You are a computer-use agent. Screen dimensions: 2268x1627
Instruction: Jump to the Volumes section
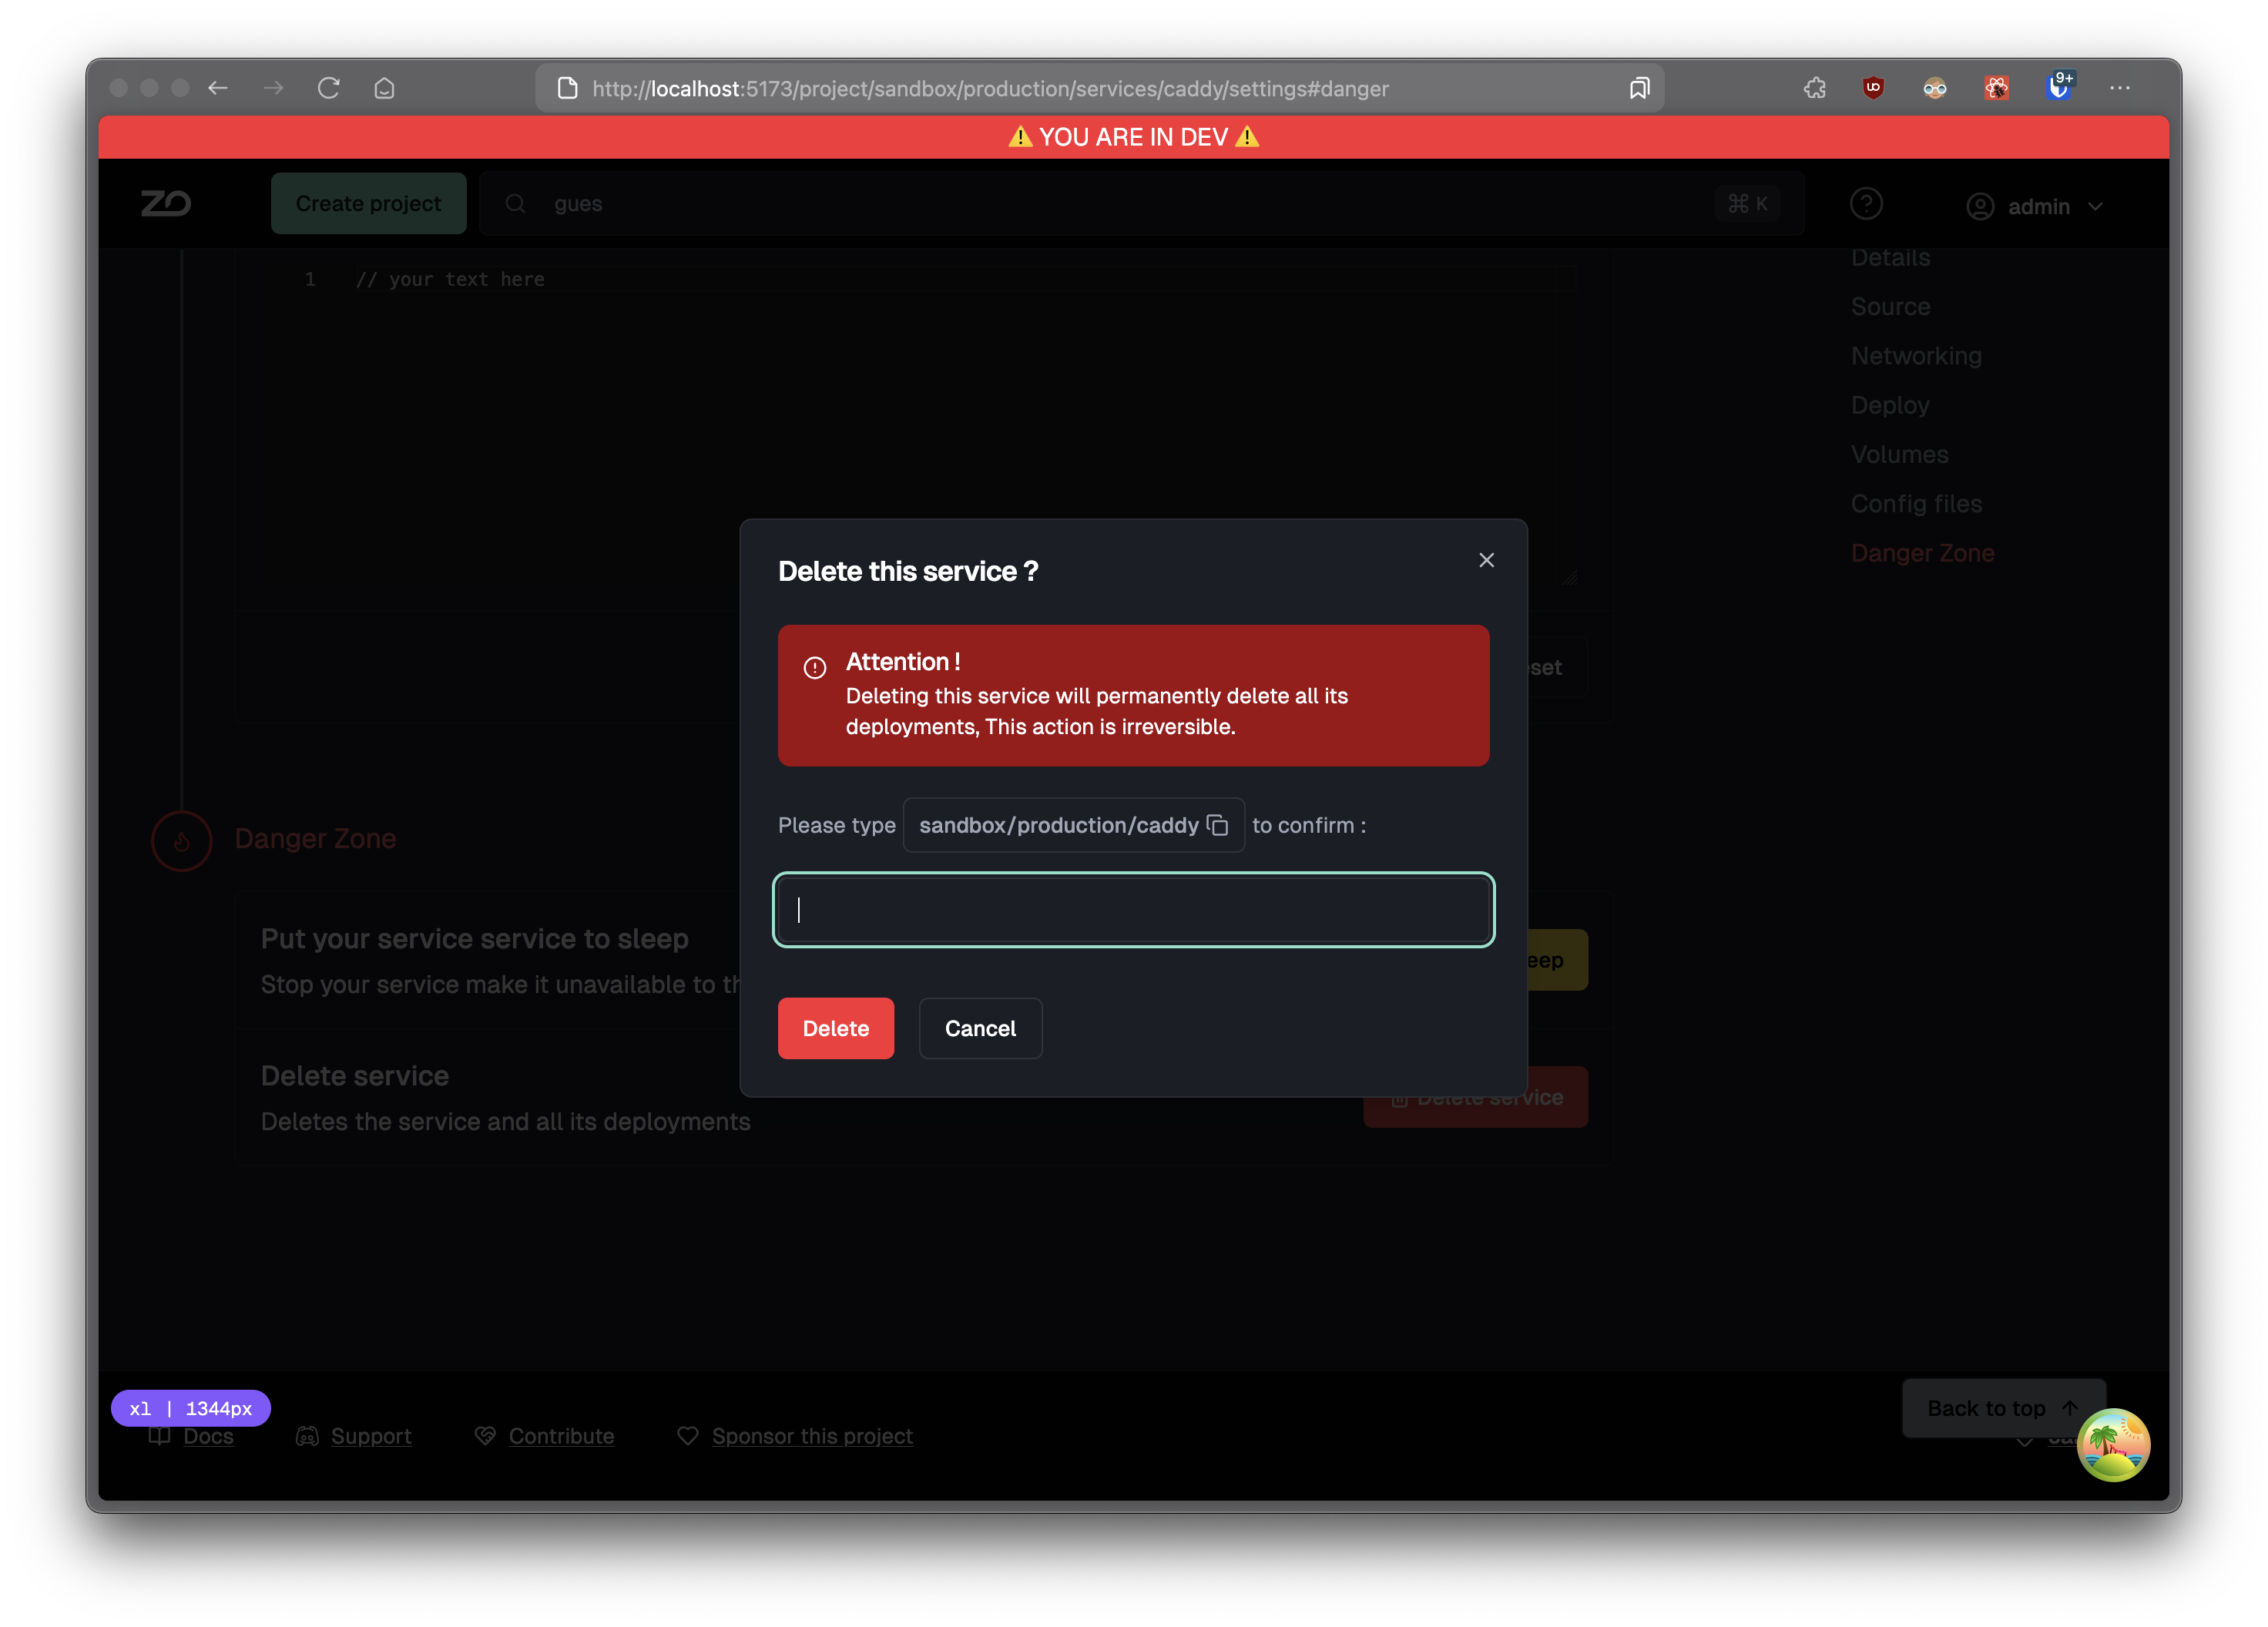1899,454
